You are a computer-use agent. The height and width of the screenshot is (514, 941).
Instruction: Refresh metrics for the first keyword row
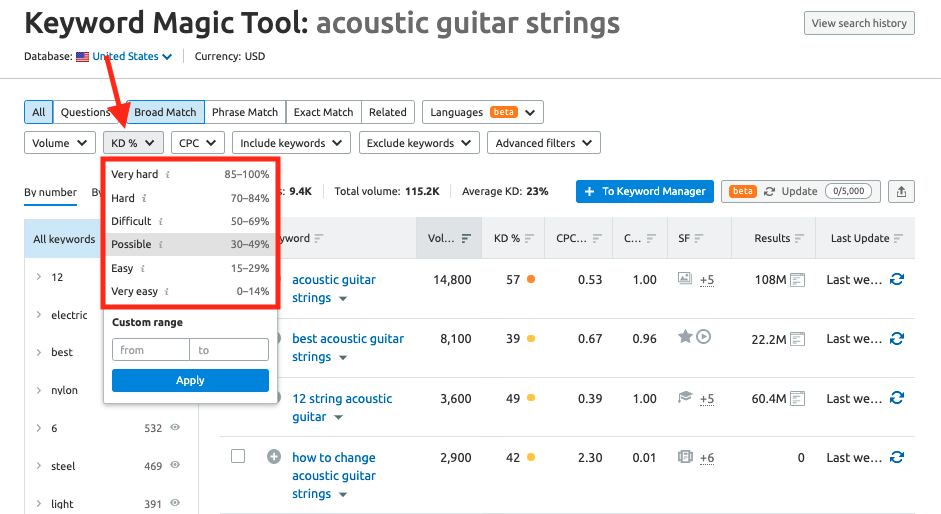[897, 280]
